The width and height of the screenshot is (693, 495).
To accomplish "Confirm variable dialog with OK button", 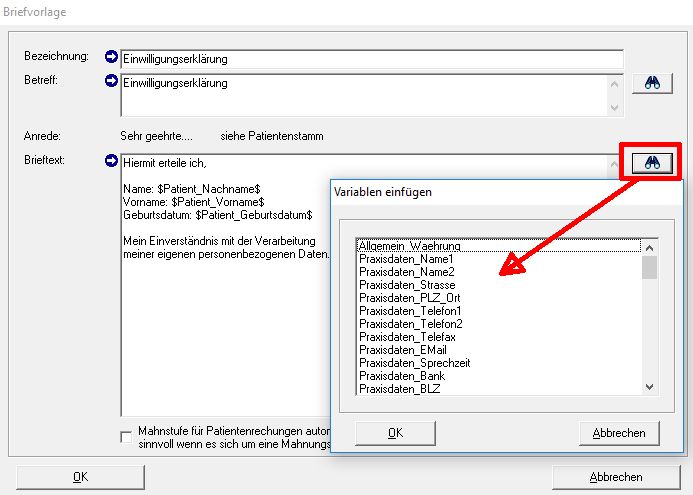I will coord(395,433).
